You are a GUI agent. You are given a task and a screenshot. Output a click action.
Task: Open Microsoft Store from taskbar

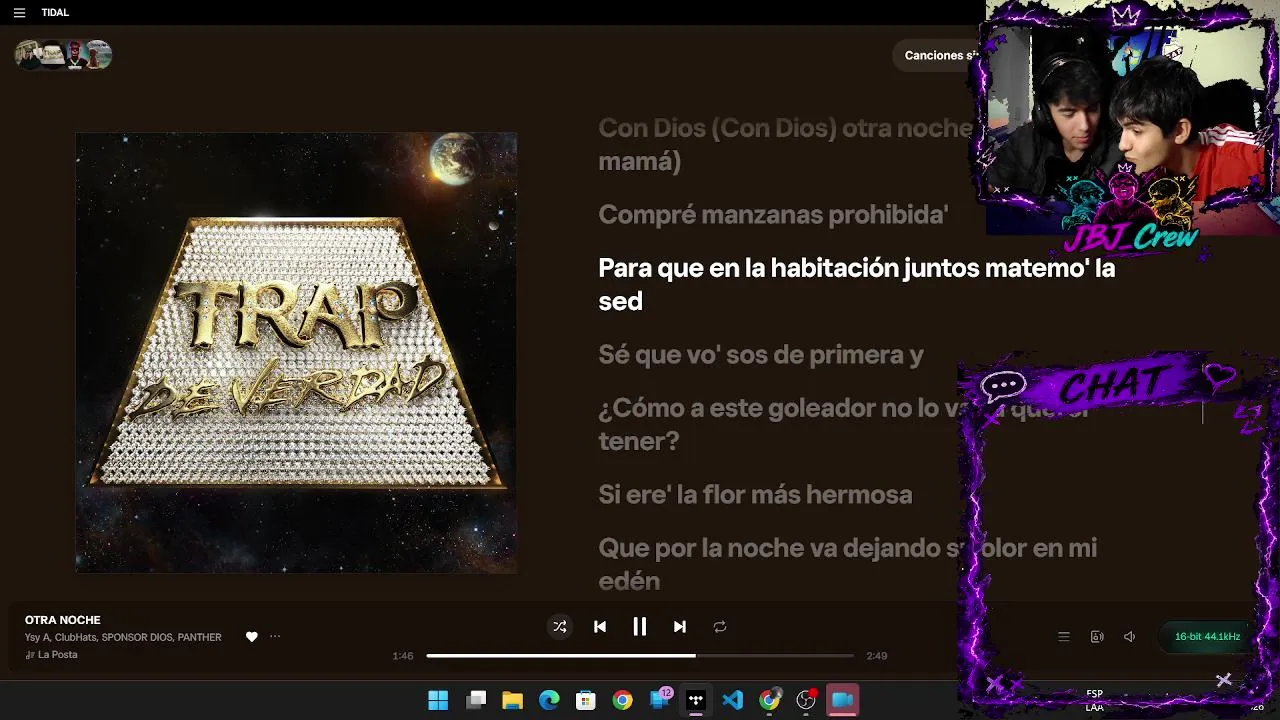[586, 700]
